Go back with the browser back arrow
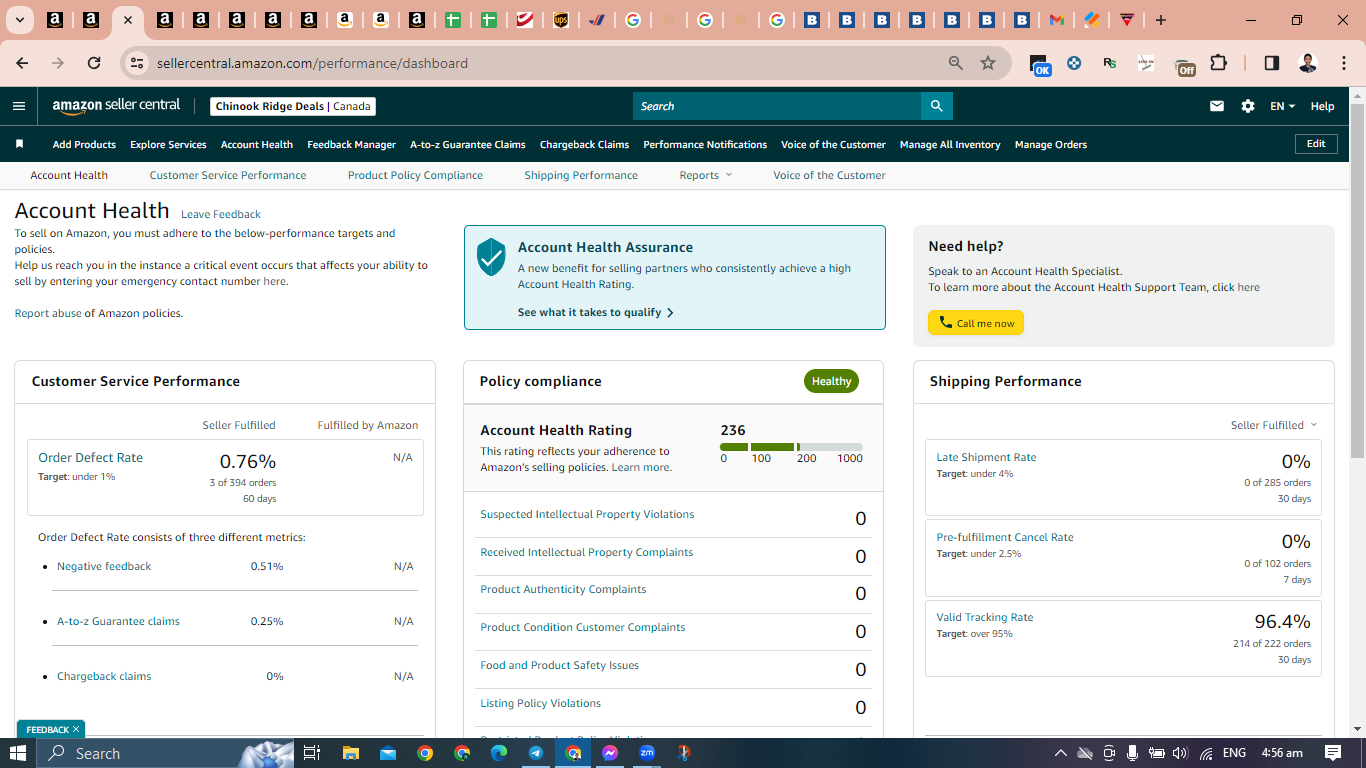The height and width of the screenshot is (768, 1366). click(x=22, y=63)
